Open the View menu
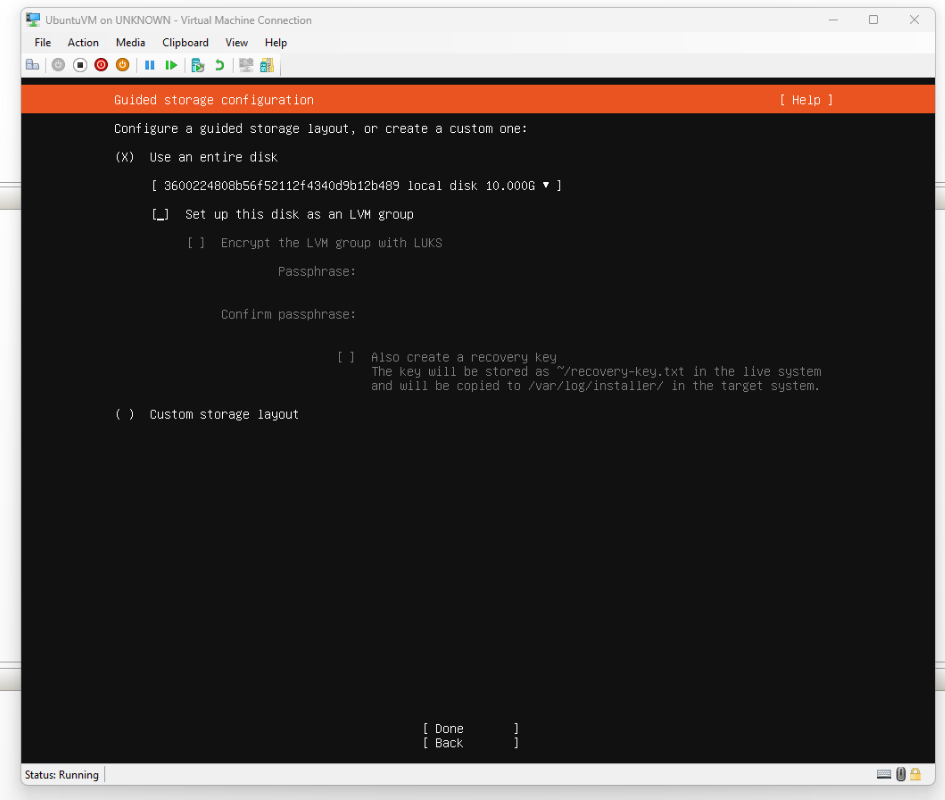The height and width of the screenshot is (800, 945). coord(236,43)
